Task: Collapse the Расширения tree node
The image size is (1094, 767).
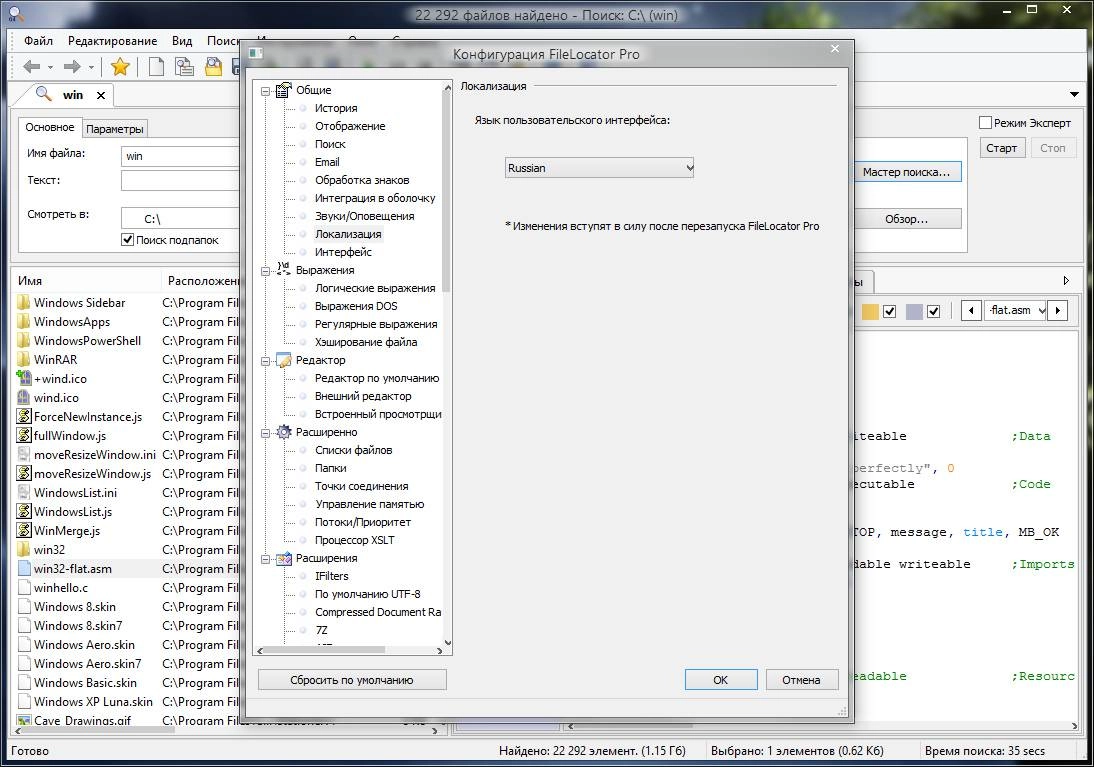Action: point(265,559)
